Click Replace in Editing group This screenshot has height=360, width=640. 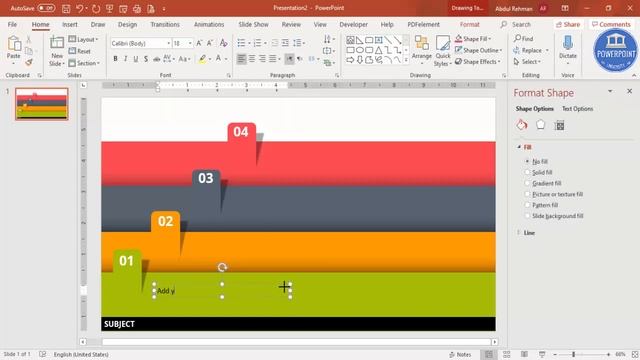click(x=531, y=50)
